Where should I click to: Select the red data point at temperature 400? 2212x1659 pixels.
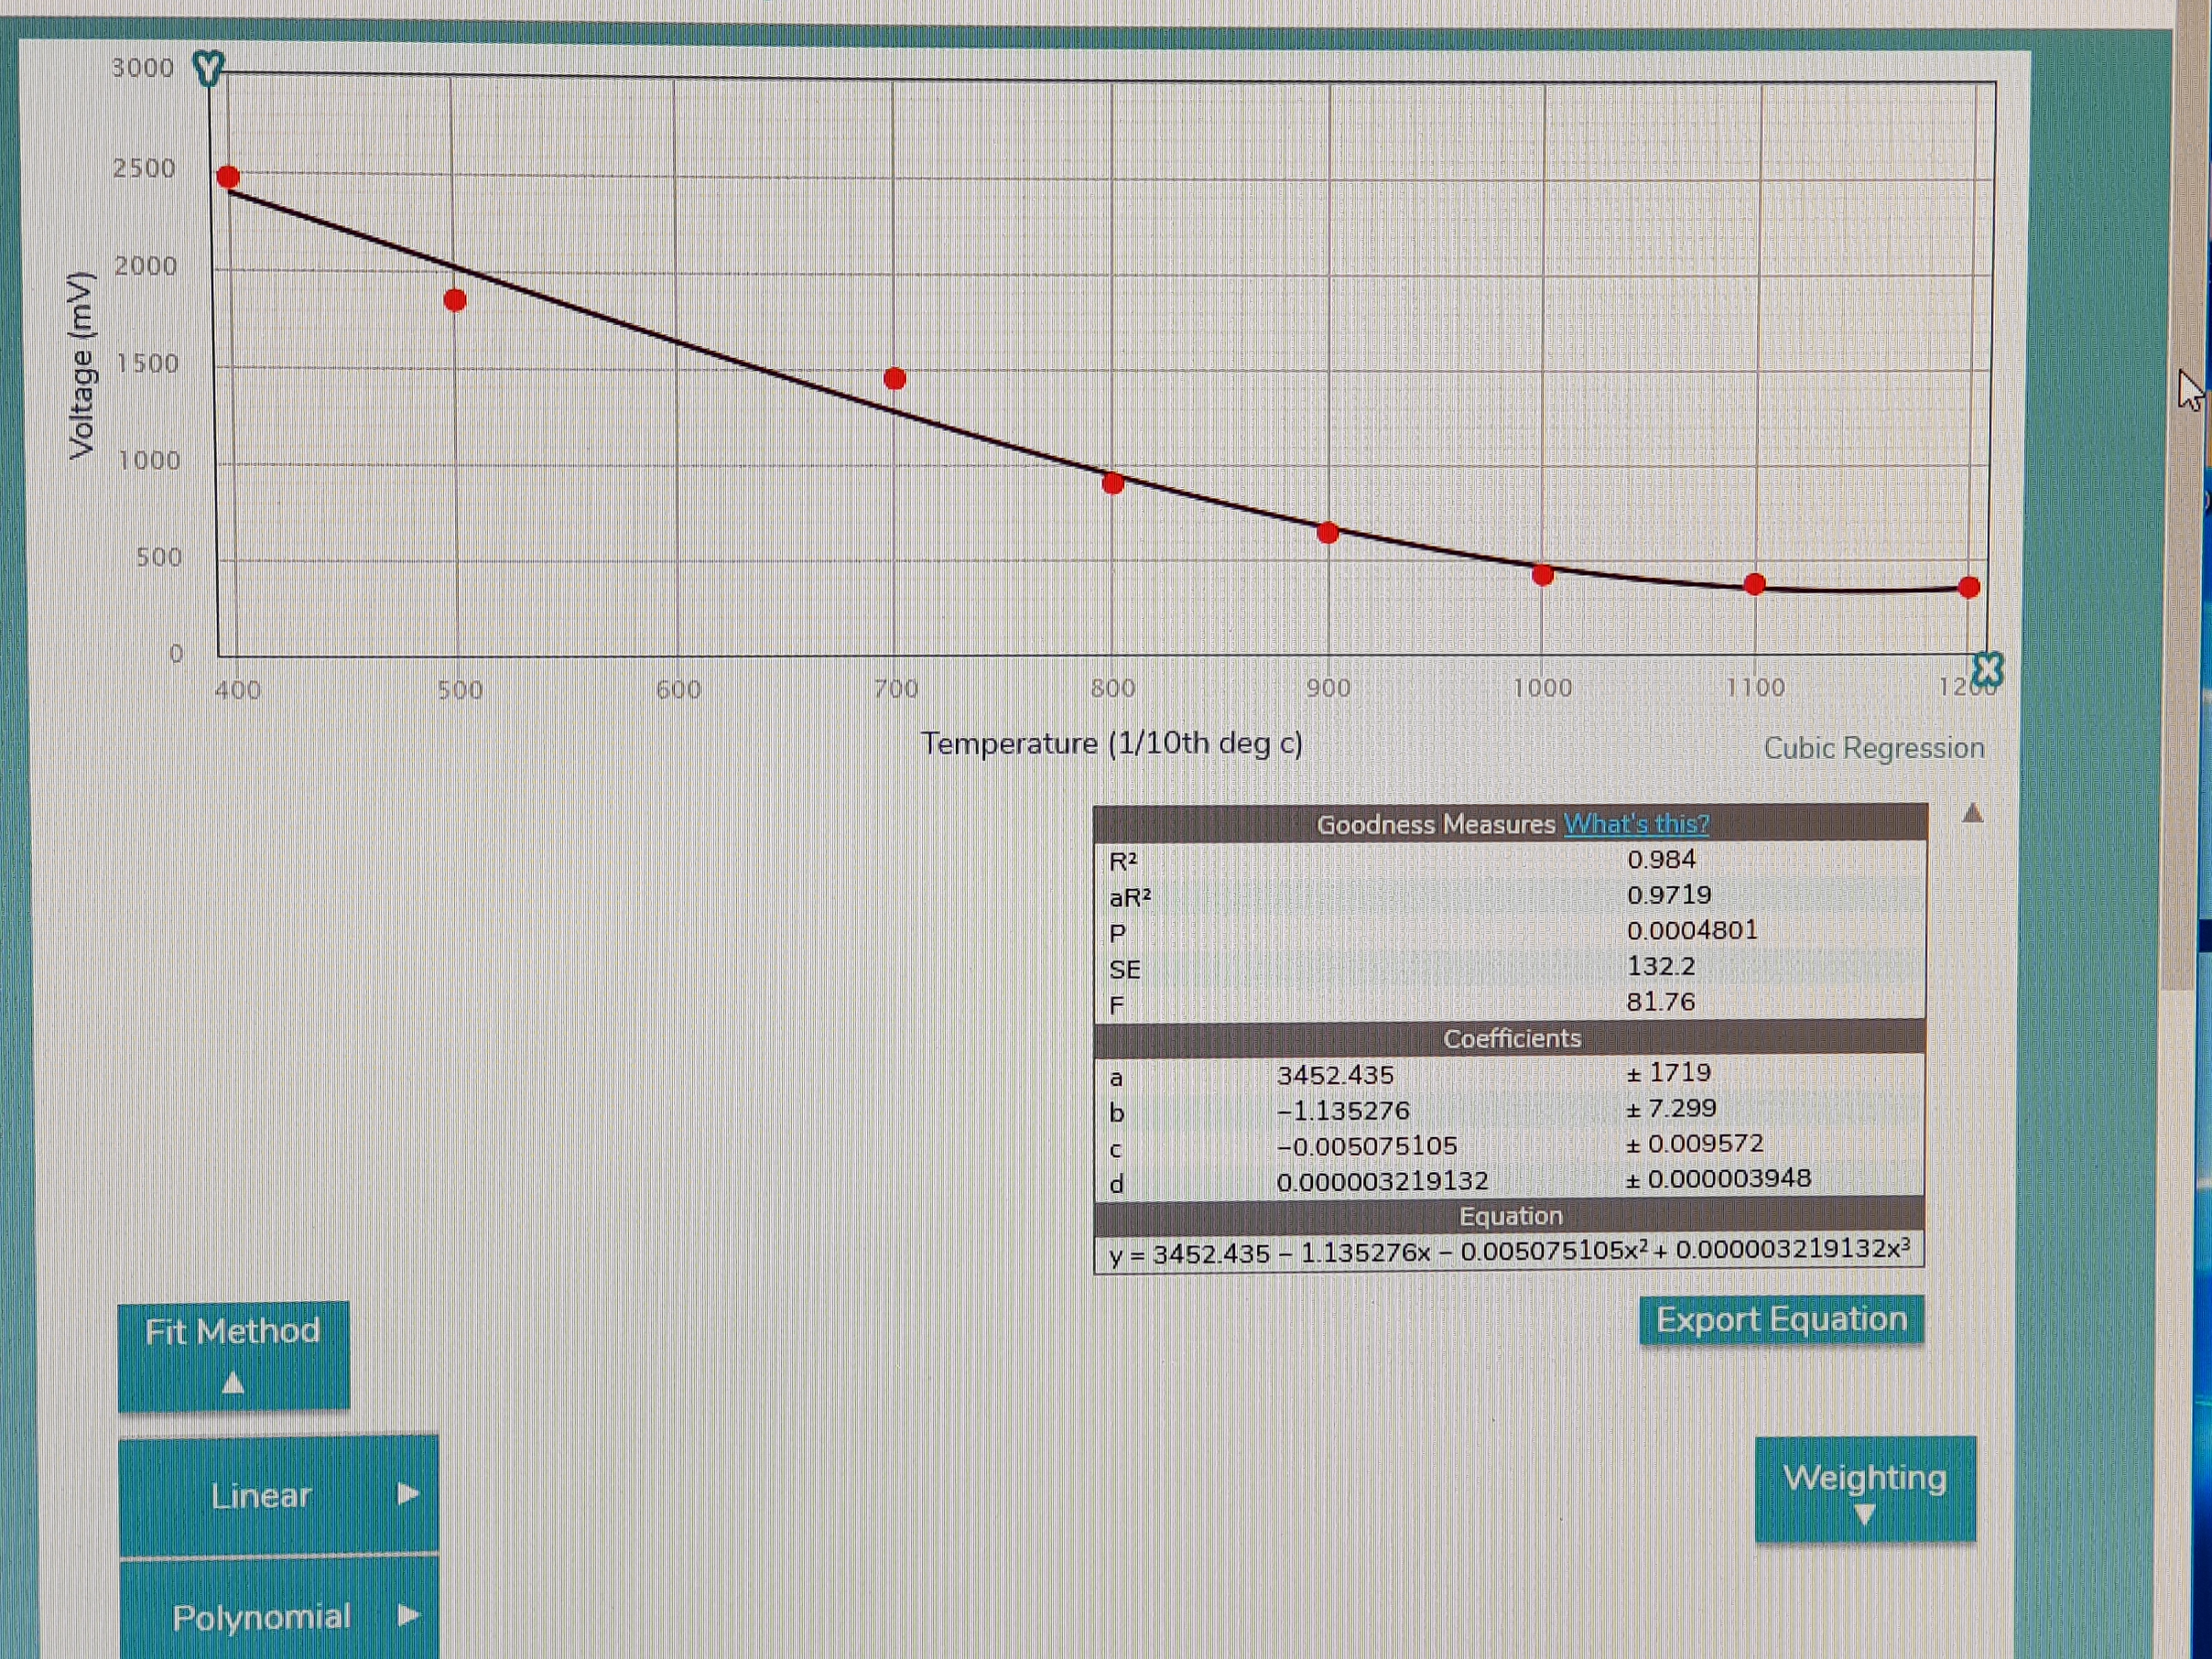(228, 177)
